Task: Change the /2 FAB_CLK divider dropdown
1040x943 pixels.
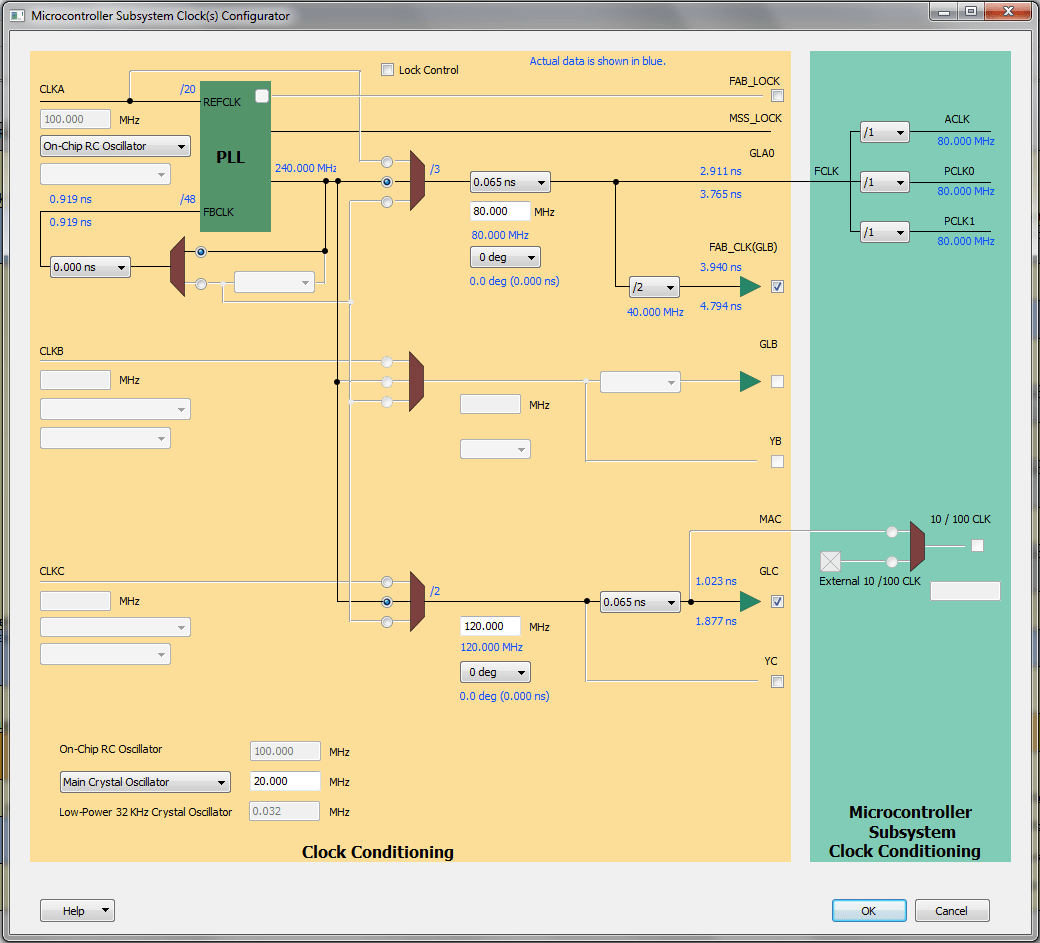Action: point(654,287)
